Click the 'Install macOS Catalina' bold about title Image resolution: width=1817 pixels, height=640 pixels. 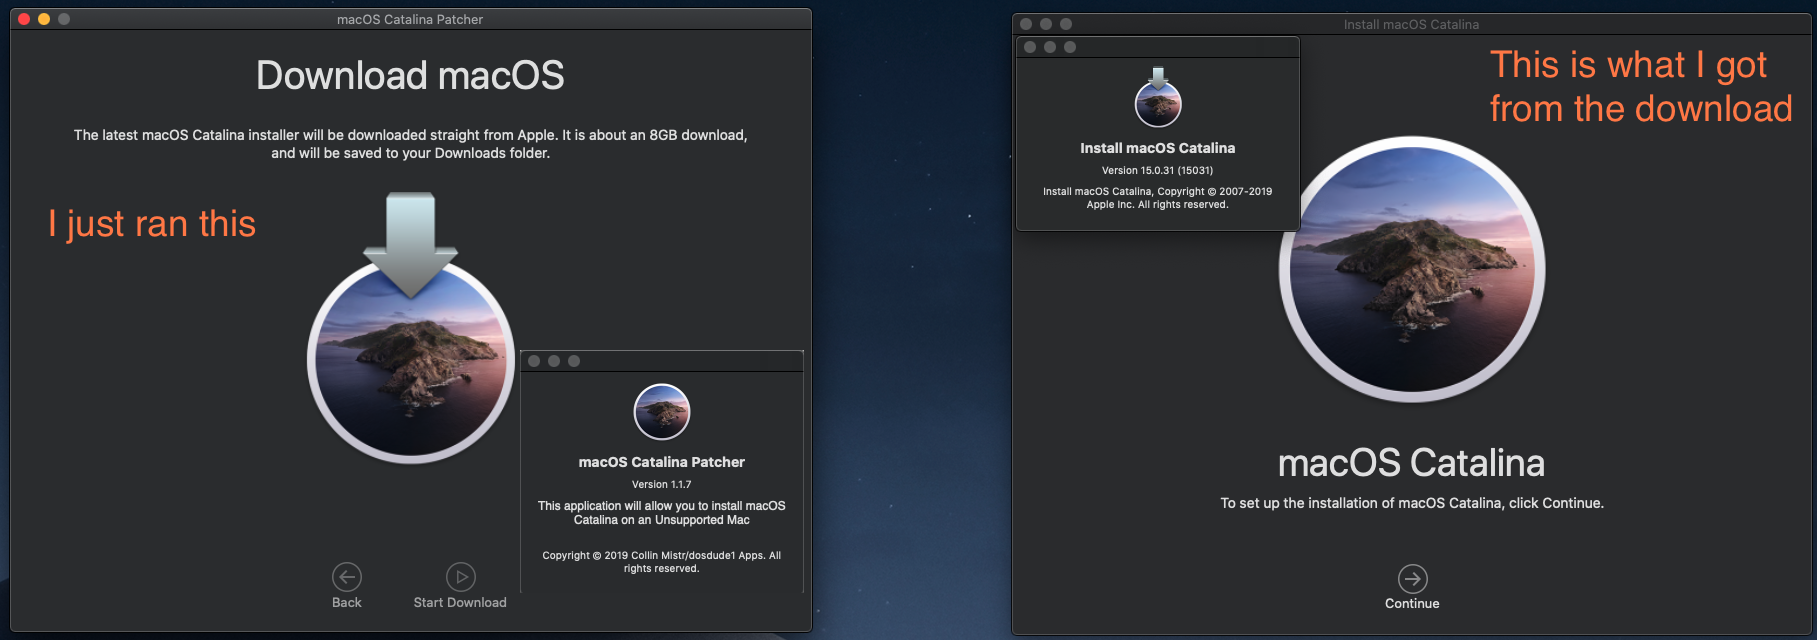pyautogui.click(x=1158, y=148)
